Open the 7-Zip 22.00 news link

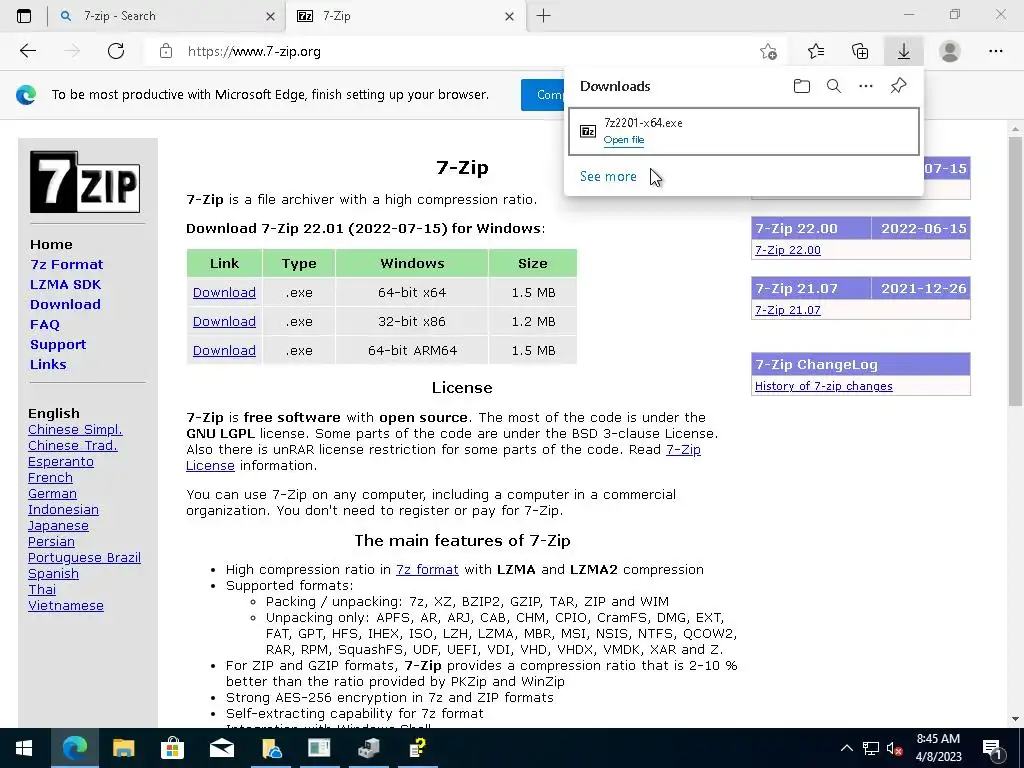click(788, 250)
